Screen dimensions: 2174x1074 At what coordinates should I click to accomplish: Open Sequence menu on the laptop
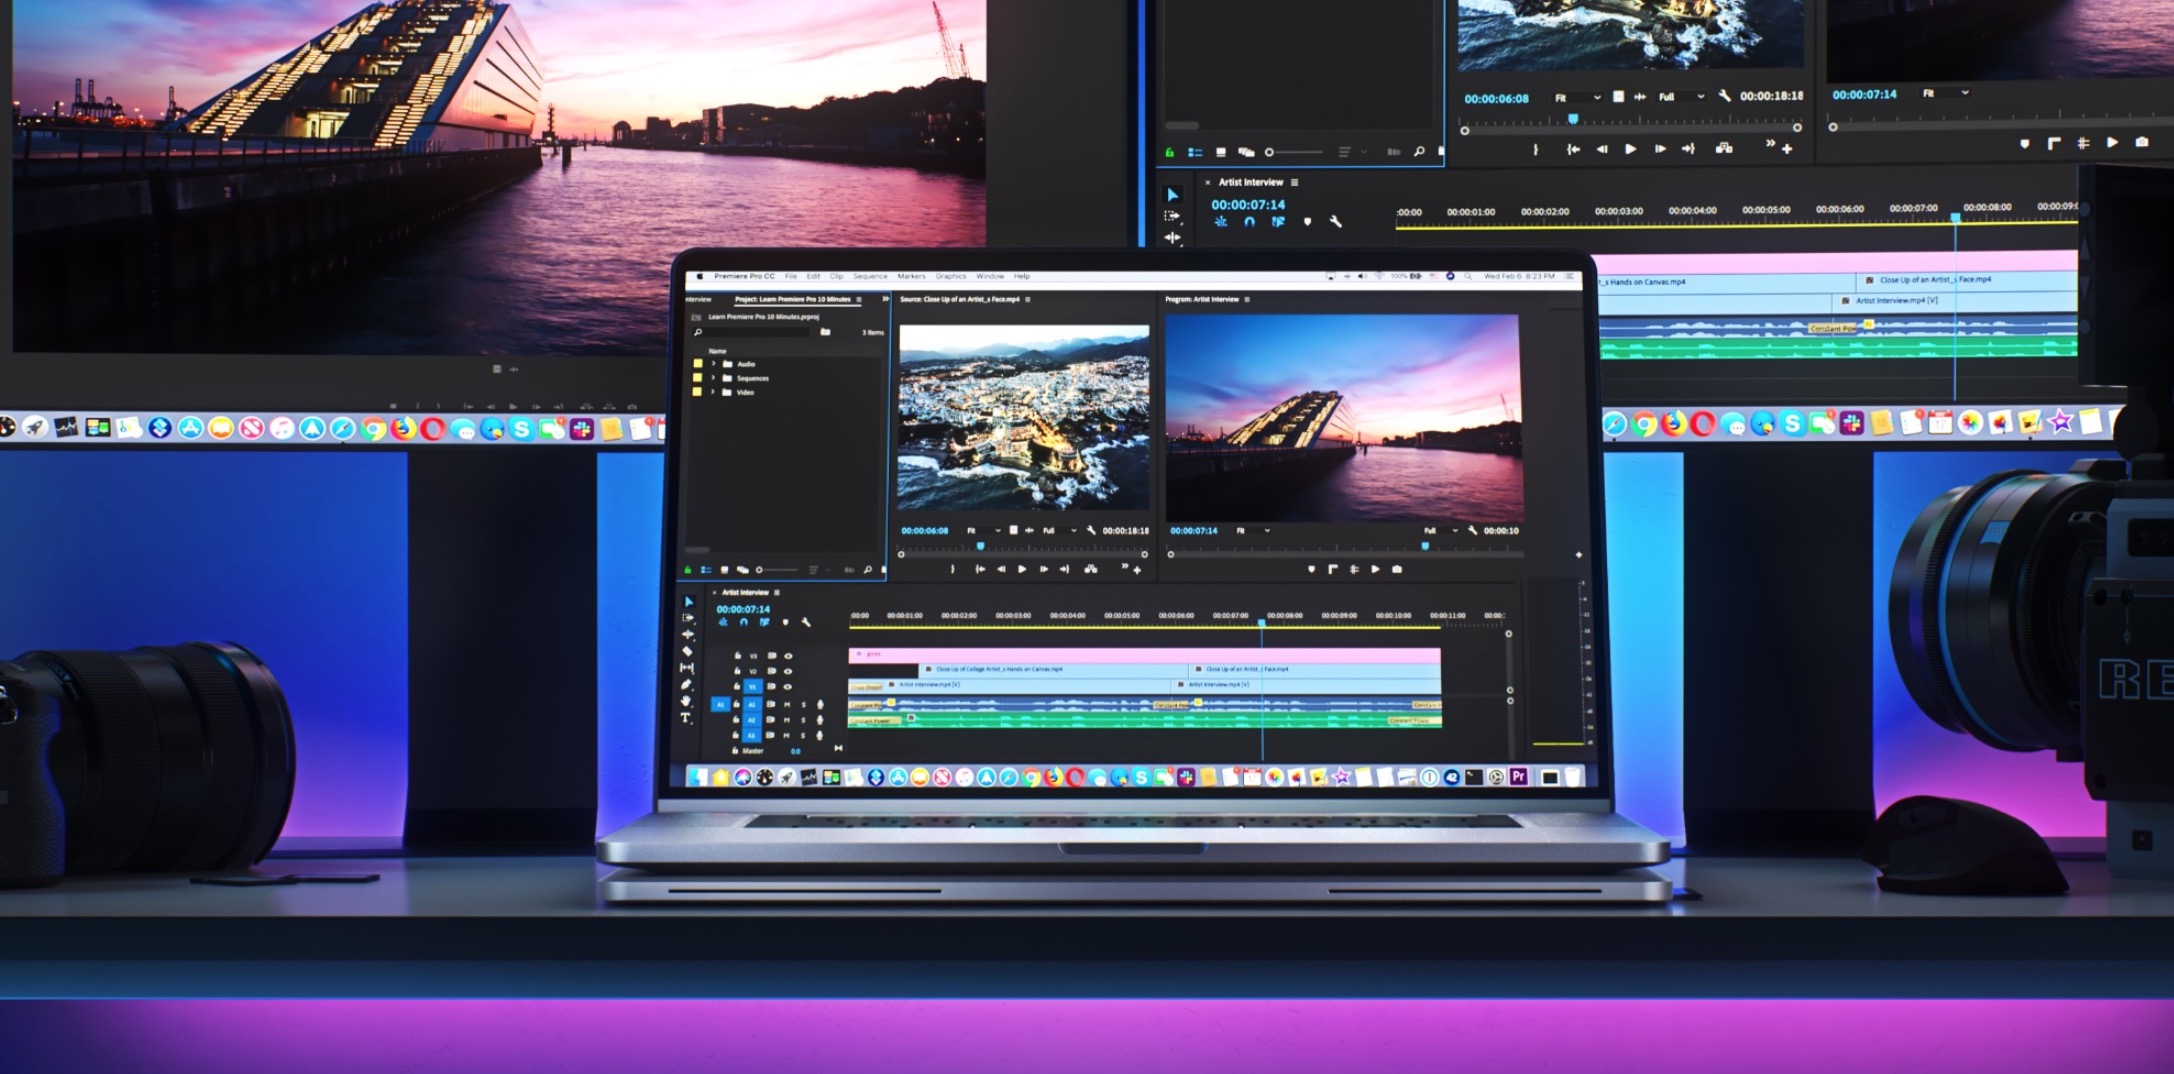(x=869, y=276)
